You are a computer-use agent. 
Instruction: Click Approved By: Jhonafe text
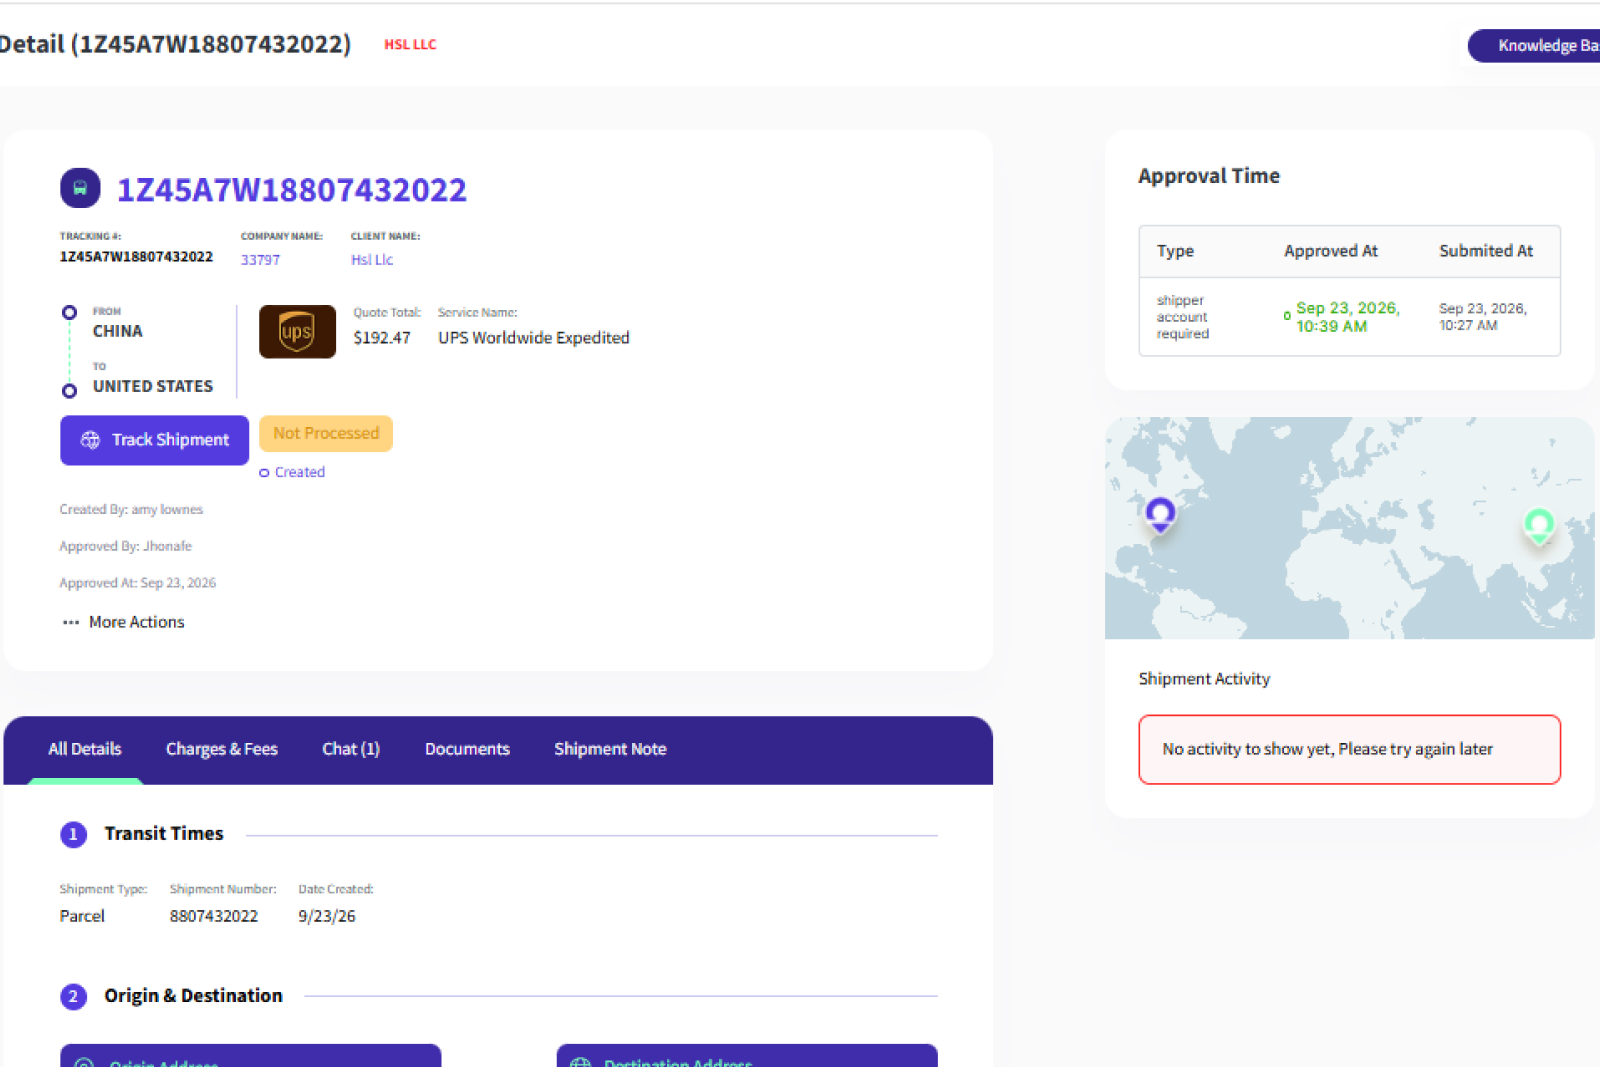coord(126,546)
